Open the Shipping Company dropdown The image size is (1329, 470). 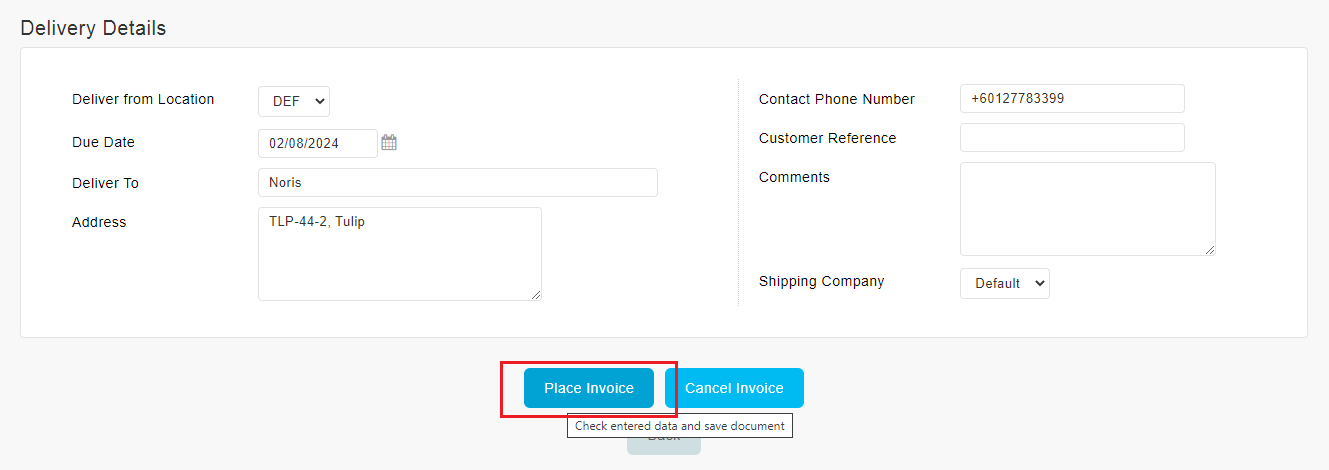pyautogui.click(x=1005, y=283)
